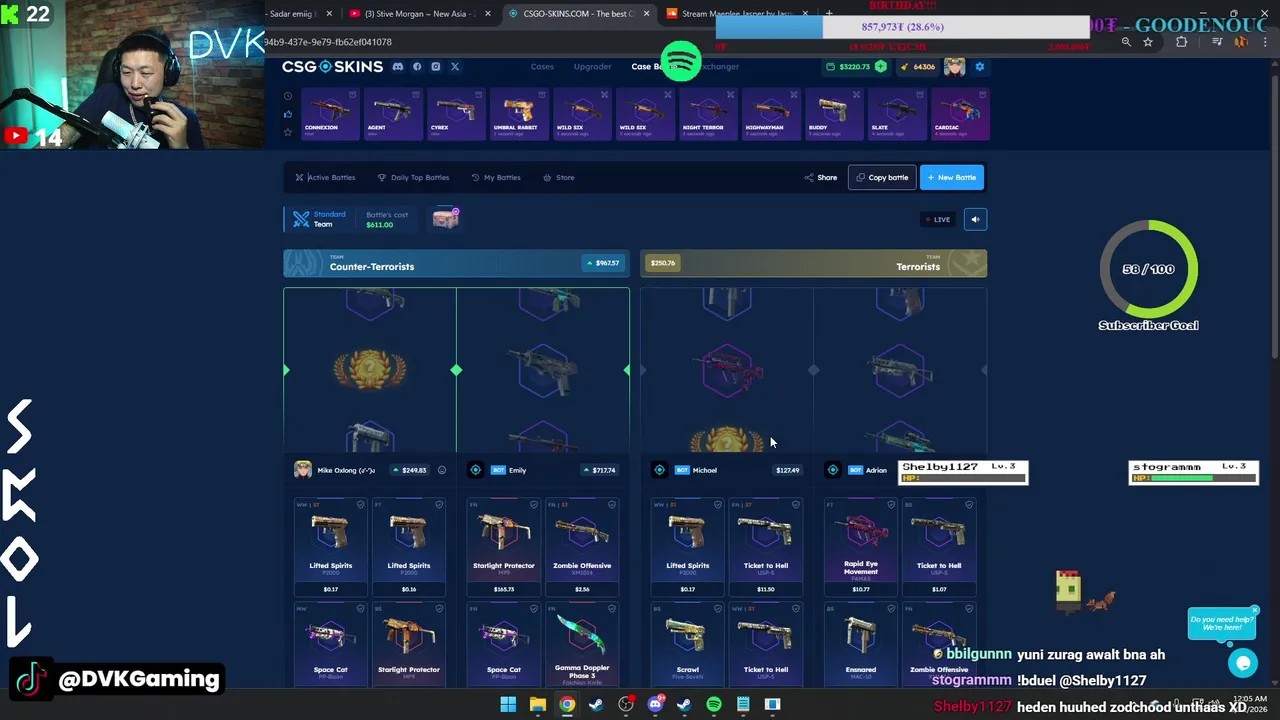Open Zombie Offensive $2.56 skin card

click(x=582, y=547)
